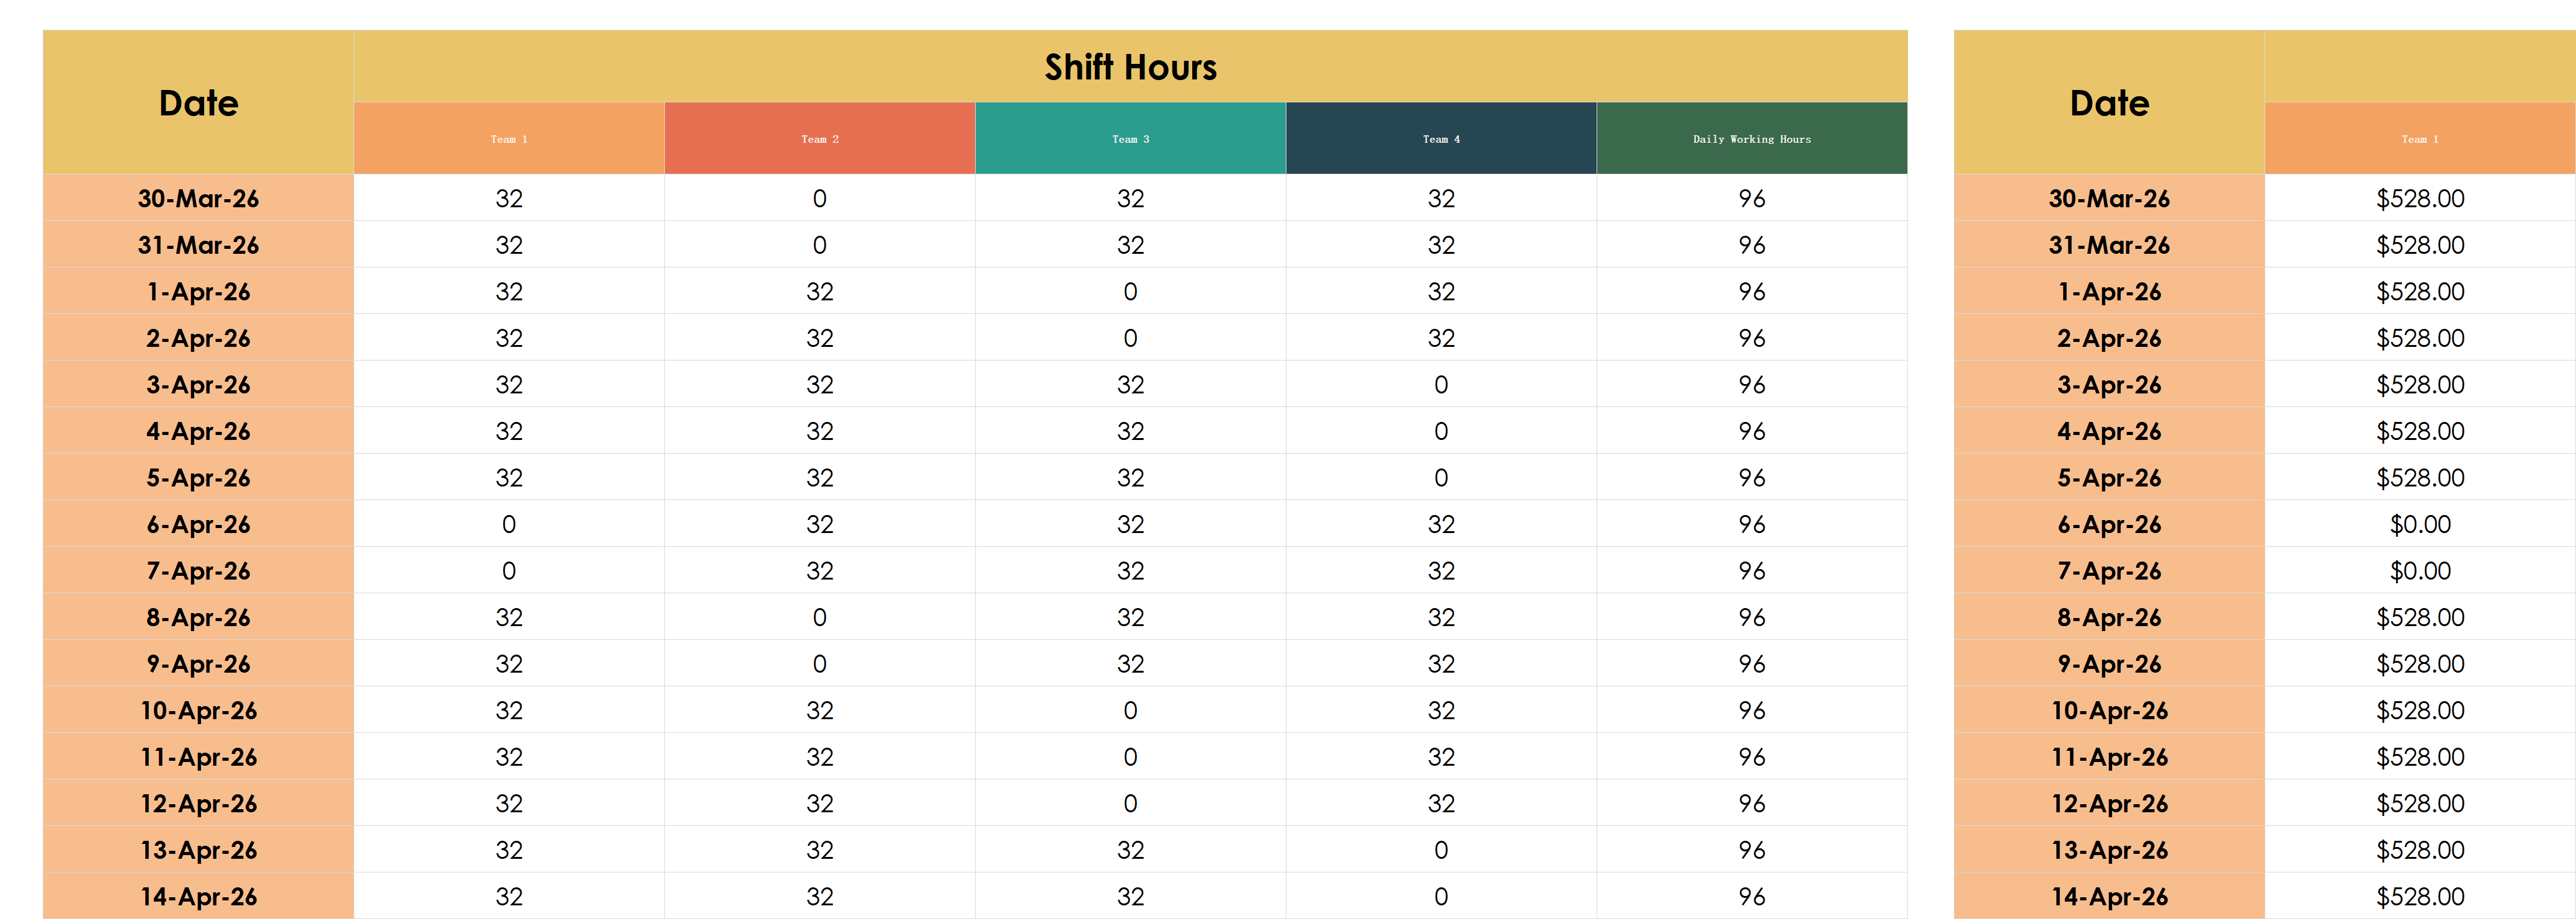This screenshot has height=919, width=2576.
Task: Select the teal Team 3 column header
Action: click(x=1130, y=138)
